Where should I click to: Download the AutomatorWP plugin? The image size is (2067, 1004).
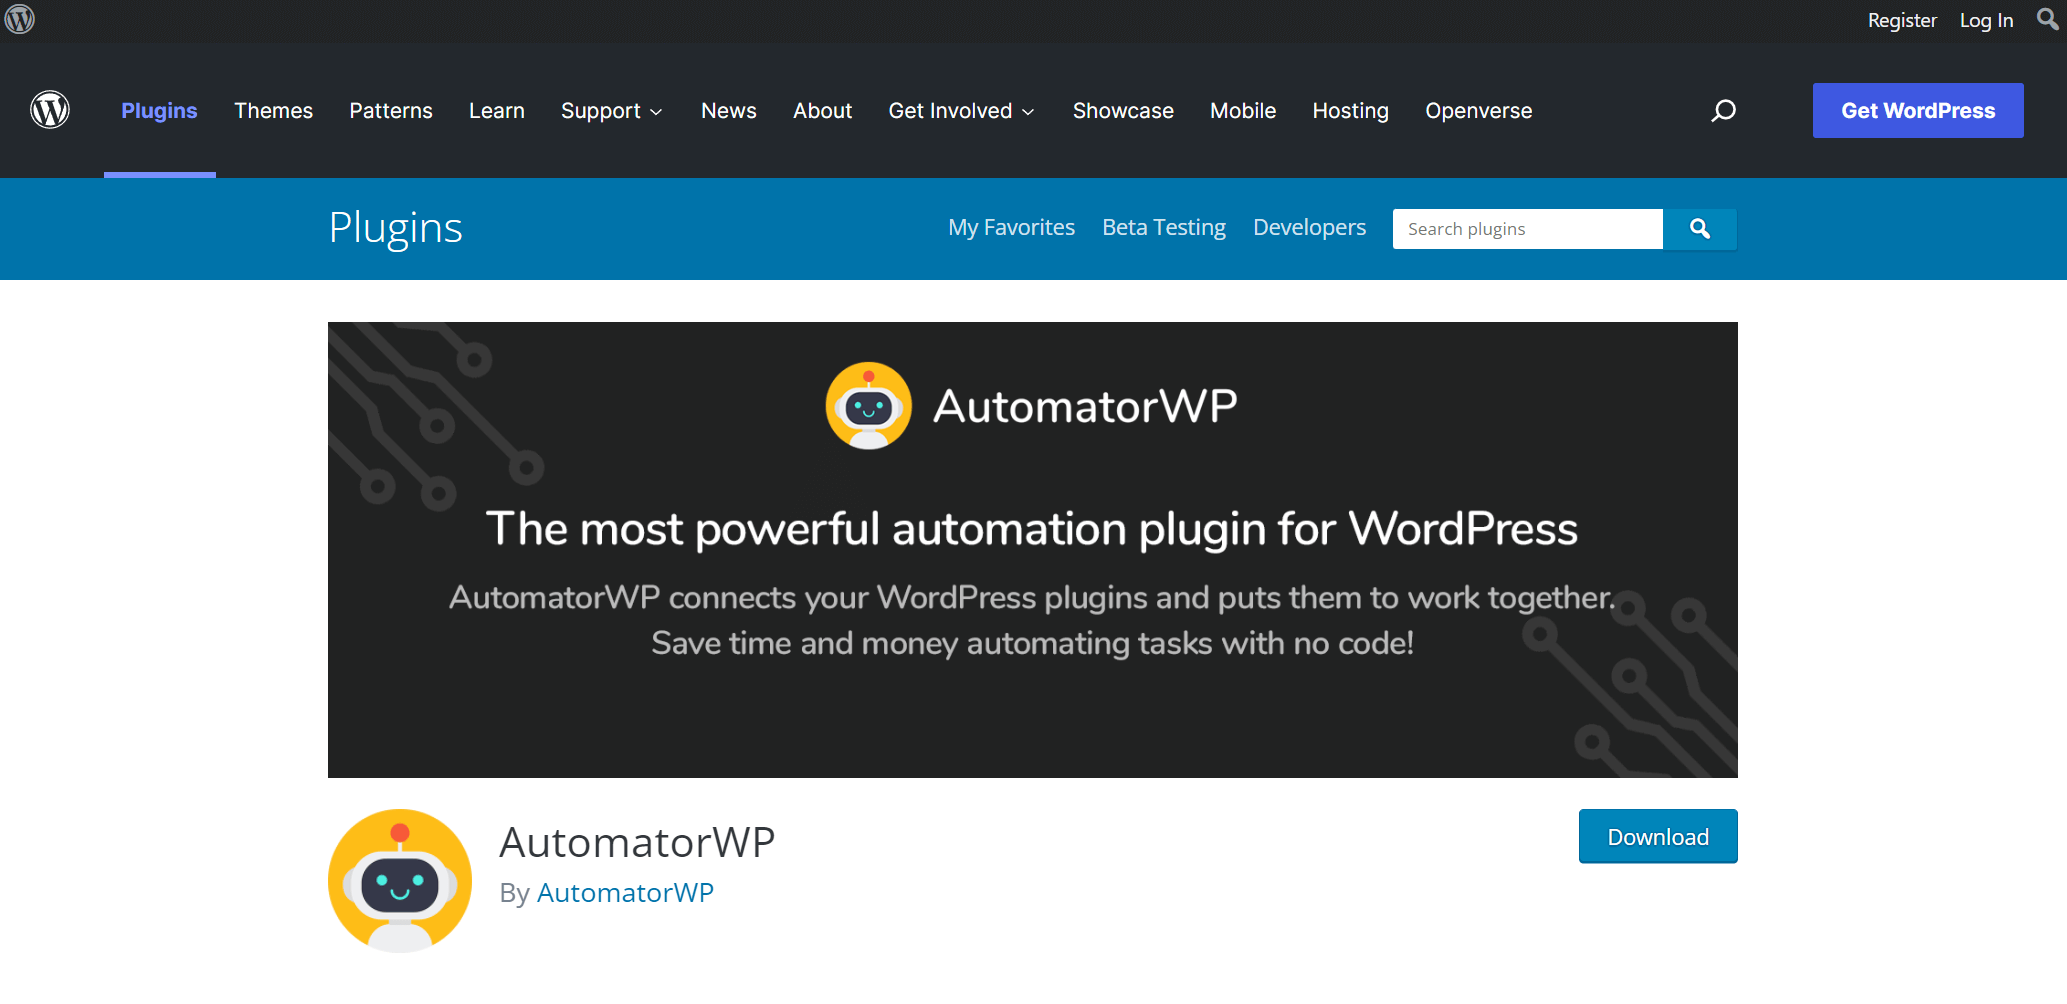pos(1658,836)
